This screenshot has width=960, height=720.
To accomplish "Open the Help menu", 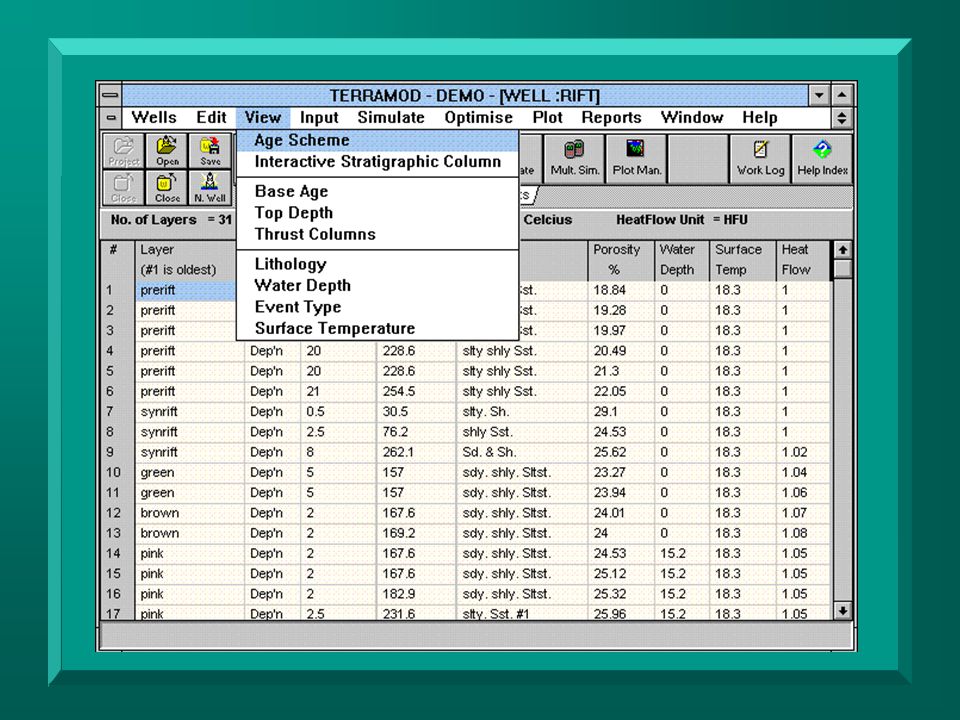I will pos(760,118).
